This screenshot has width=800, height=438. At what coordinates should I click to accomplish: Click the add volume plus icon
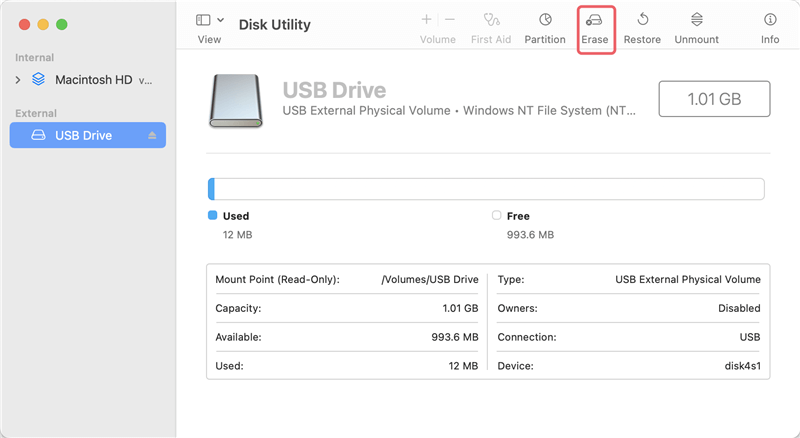[x=427, y=20]
